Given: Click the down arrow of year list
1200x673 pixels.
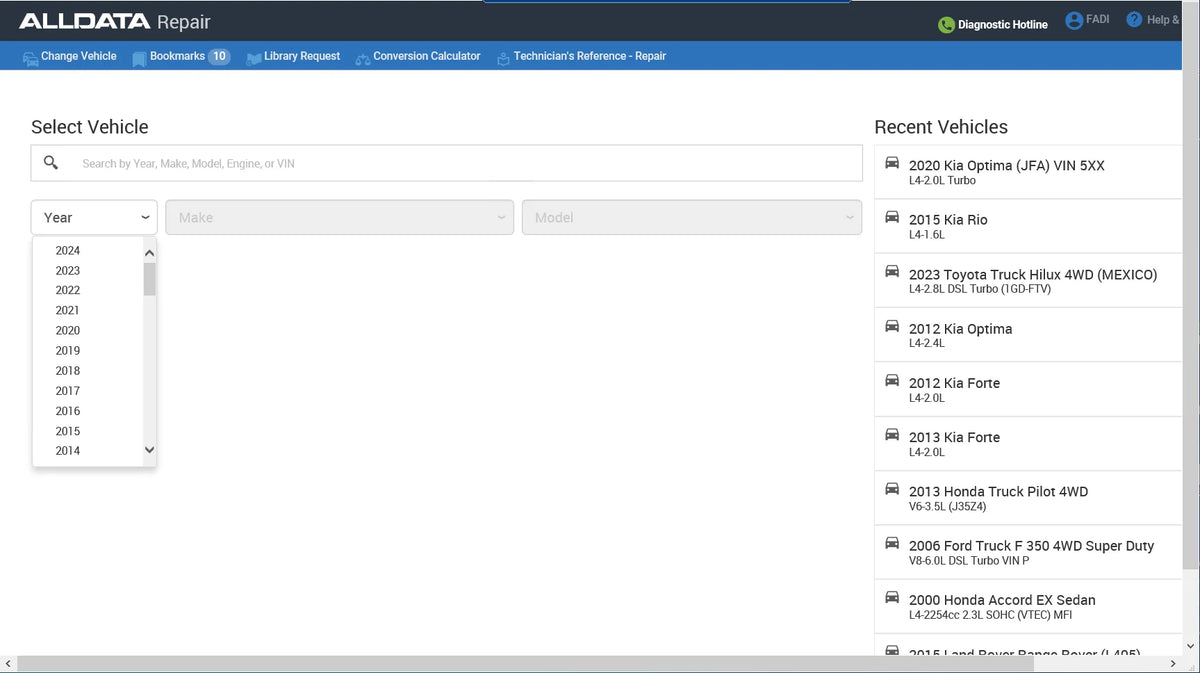Looking at the screenshot, I should coord(150,450).
